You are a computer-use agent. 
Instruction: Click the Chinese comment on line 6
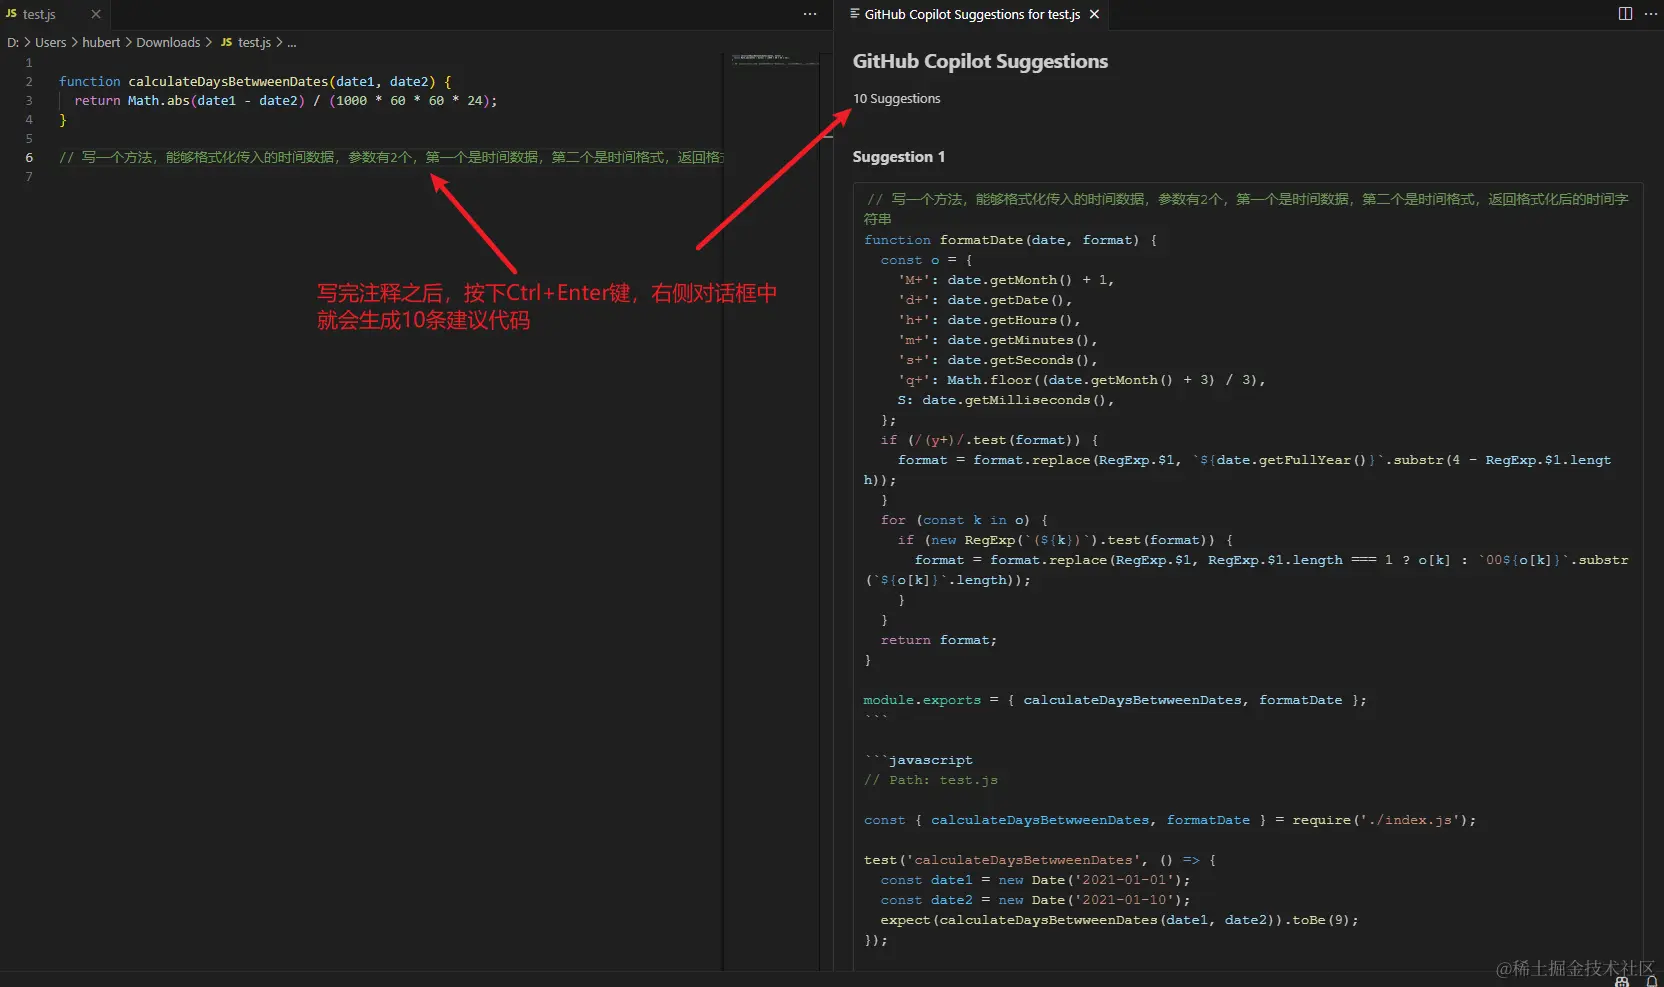391,157
